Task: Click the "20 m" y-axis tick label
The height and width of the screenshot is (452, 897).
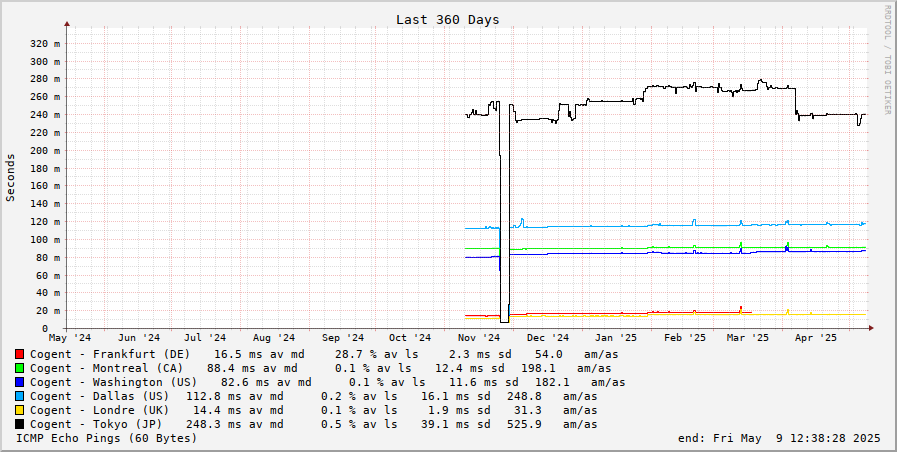Action: (x=49, y=311)
